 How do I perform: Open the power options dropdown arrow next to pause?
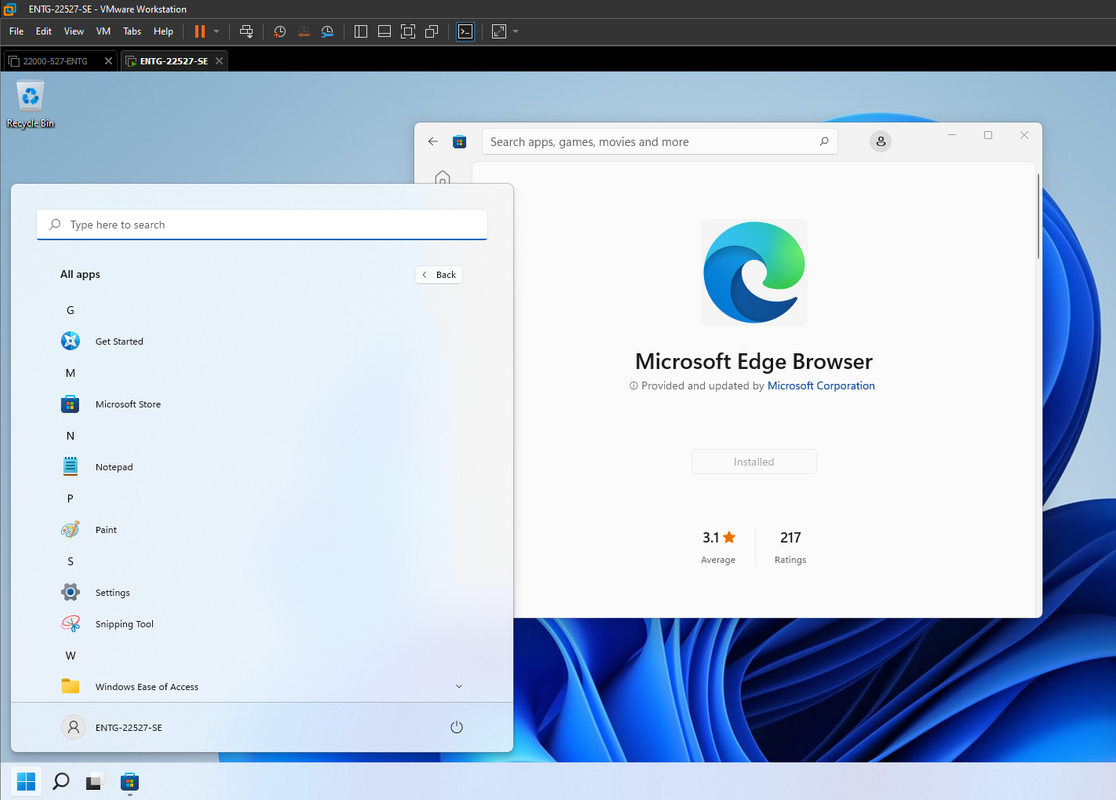point(216,31)
